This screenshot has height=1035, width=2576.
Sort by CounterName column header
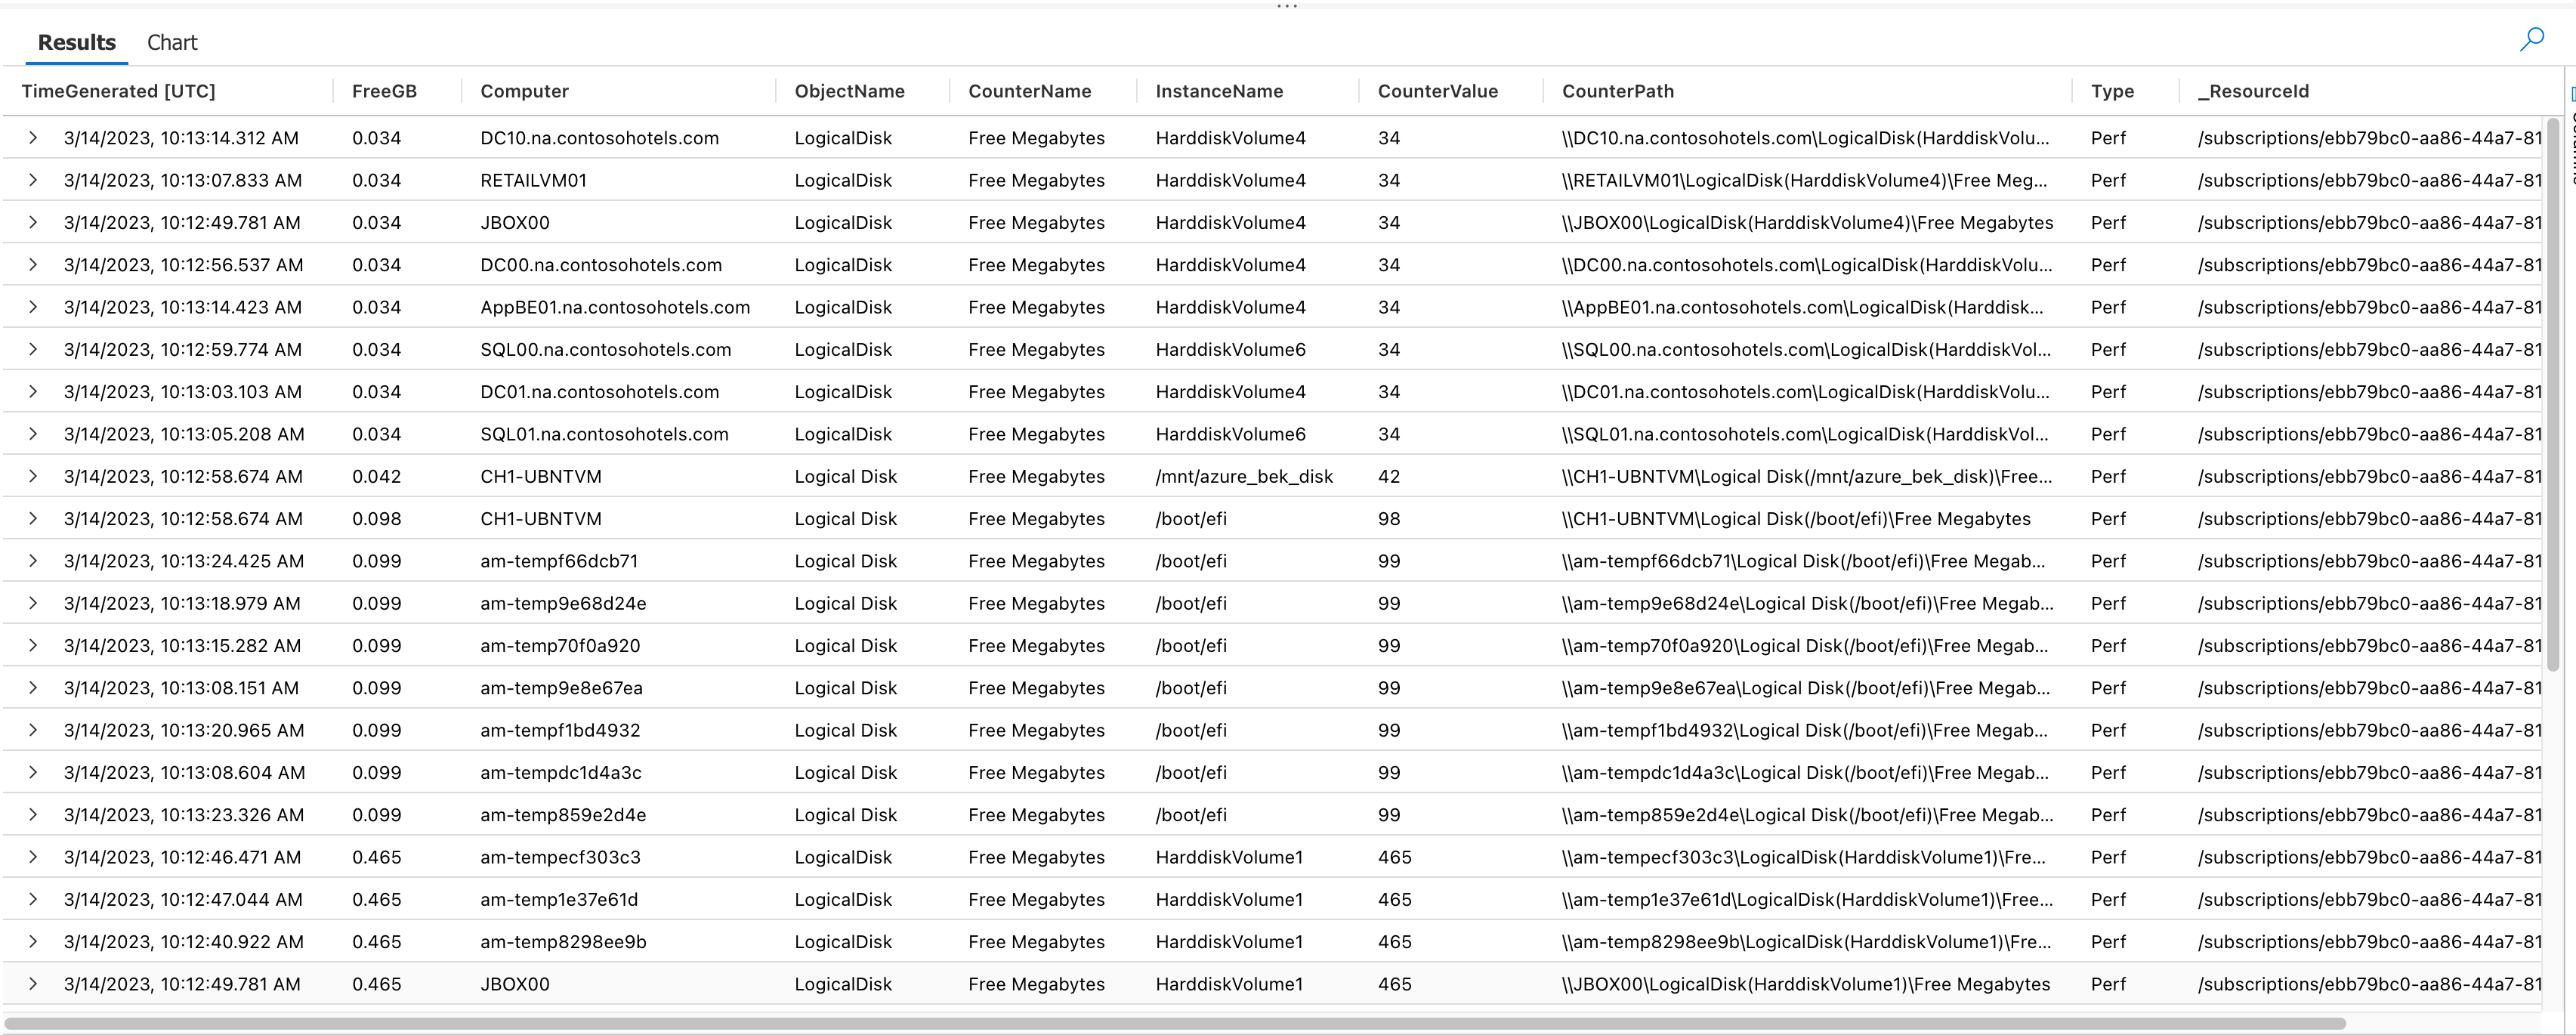tap(1029, 91)
